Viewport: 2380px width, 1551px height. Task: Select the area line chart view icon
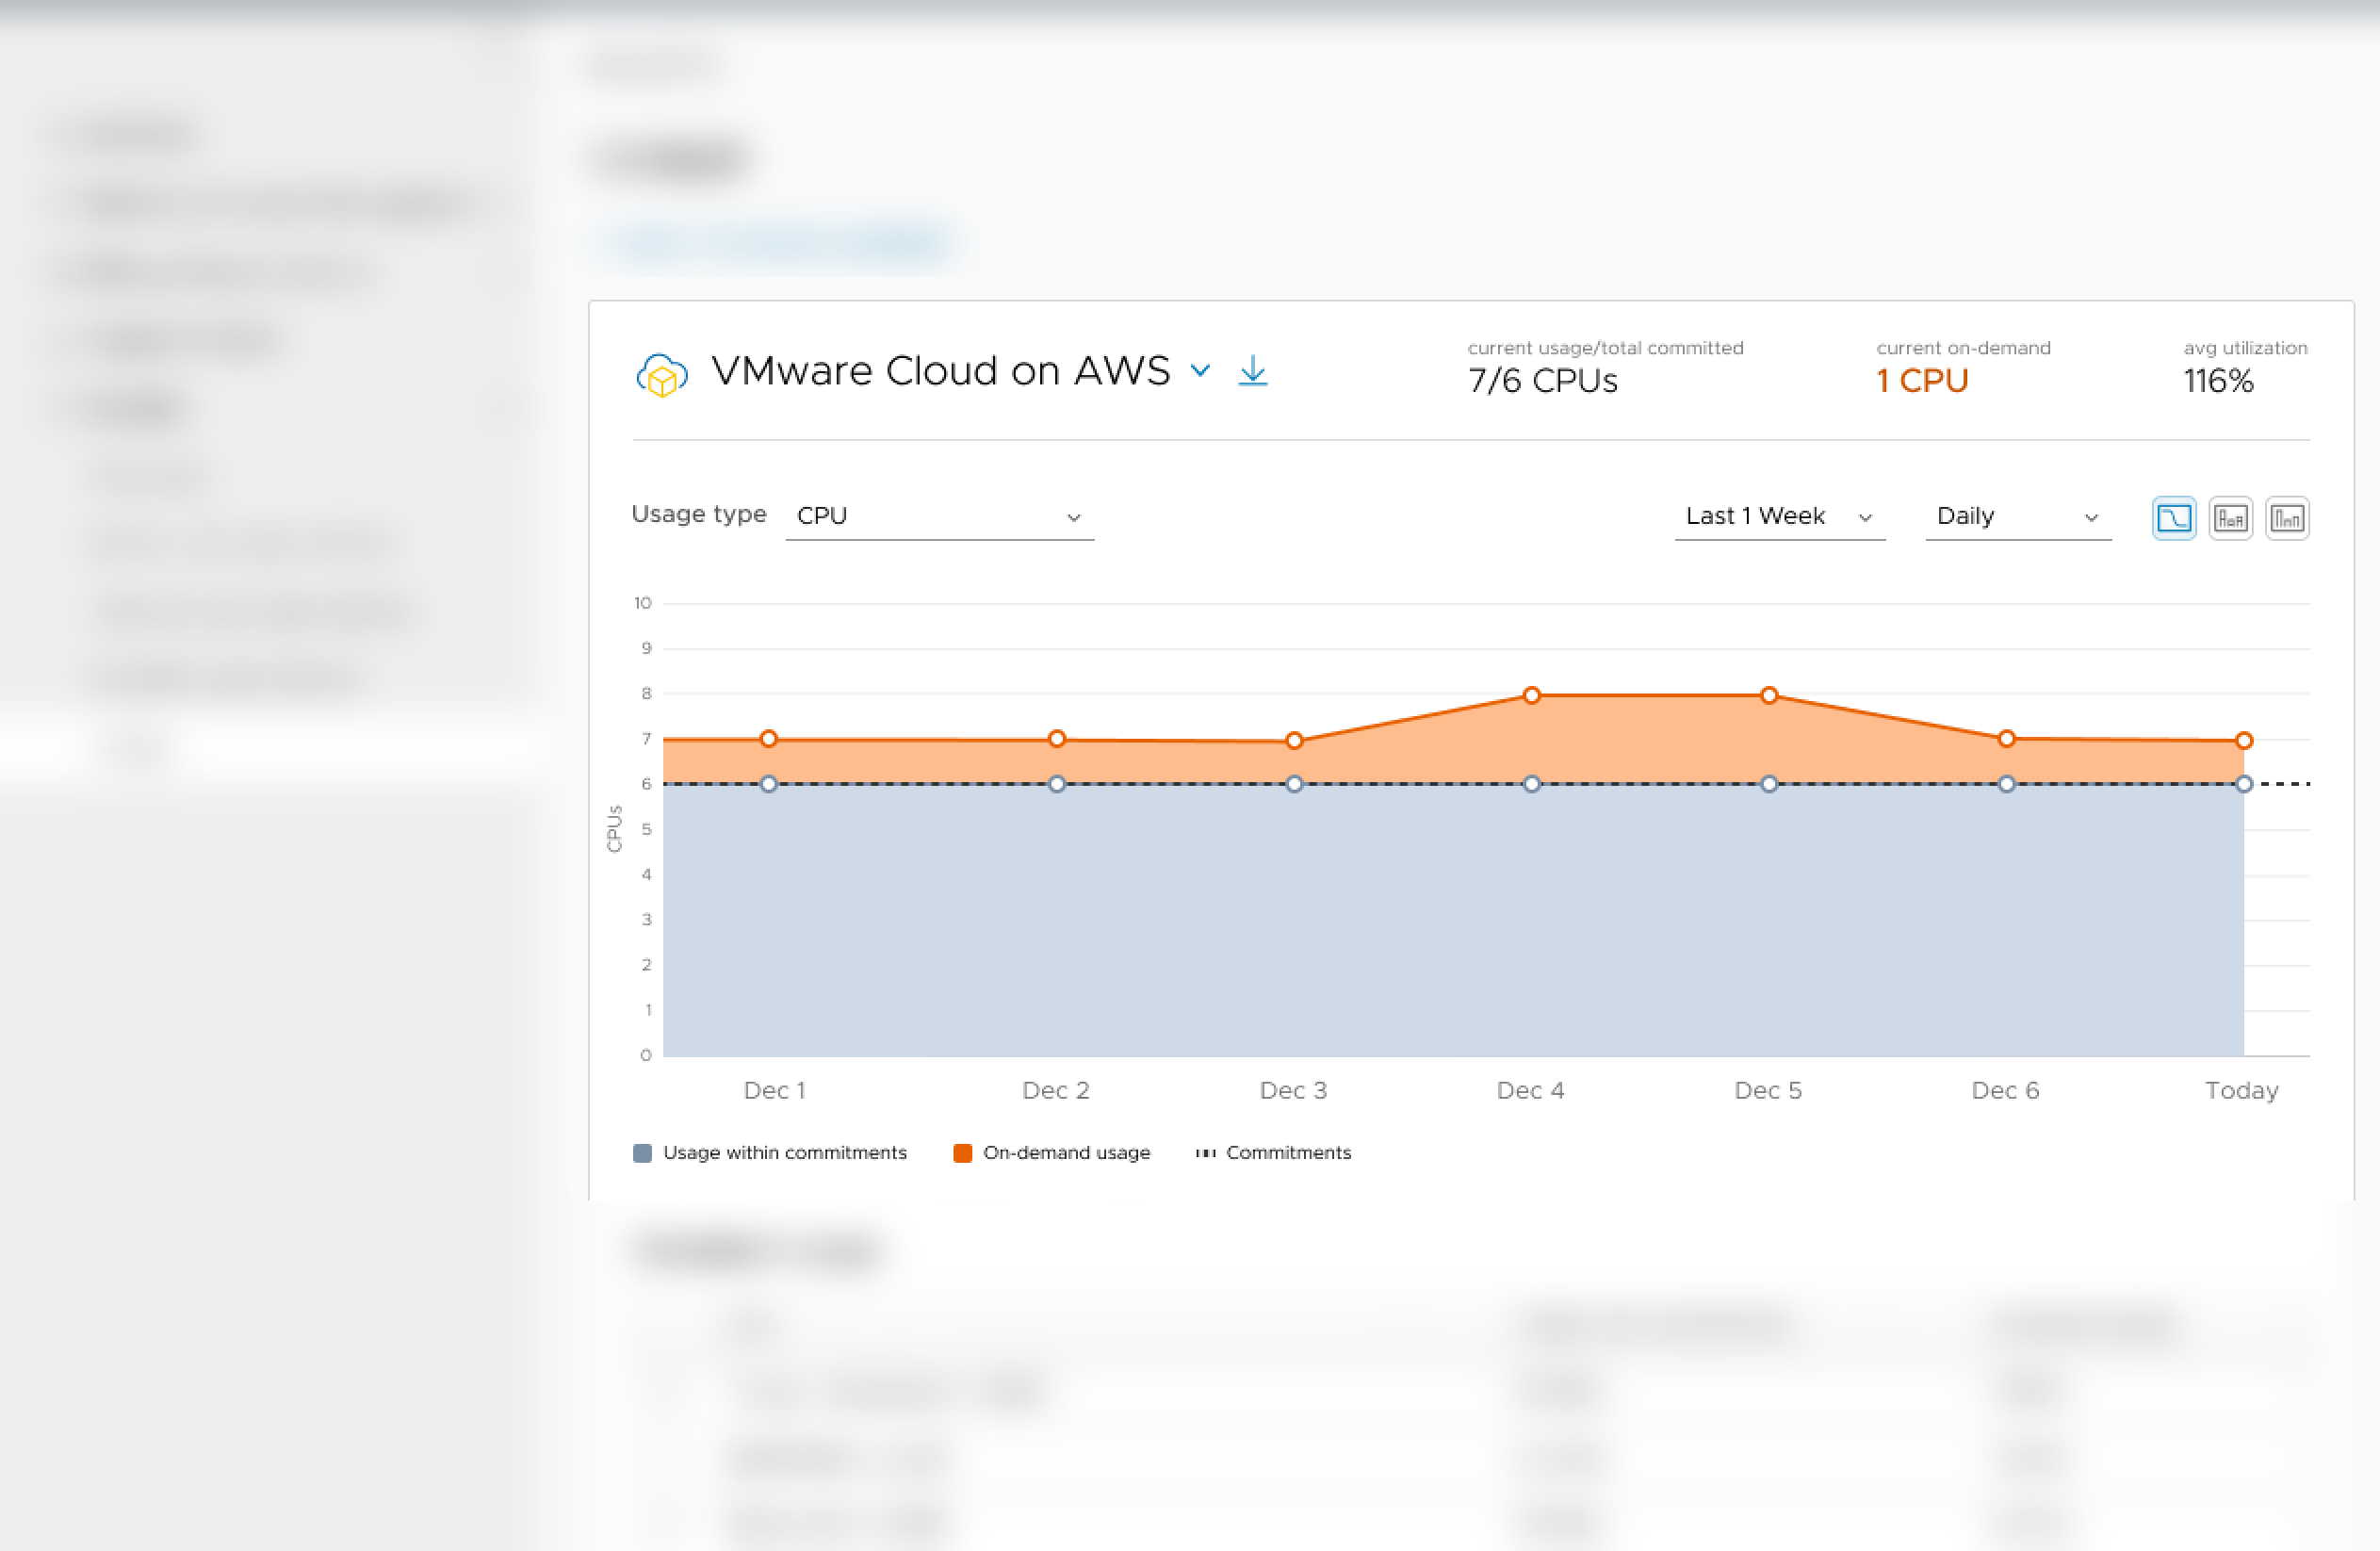(x=2174, y=518)
